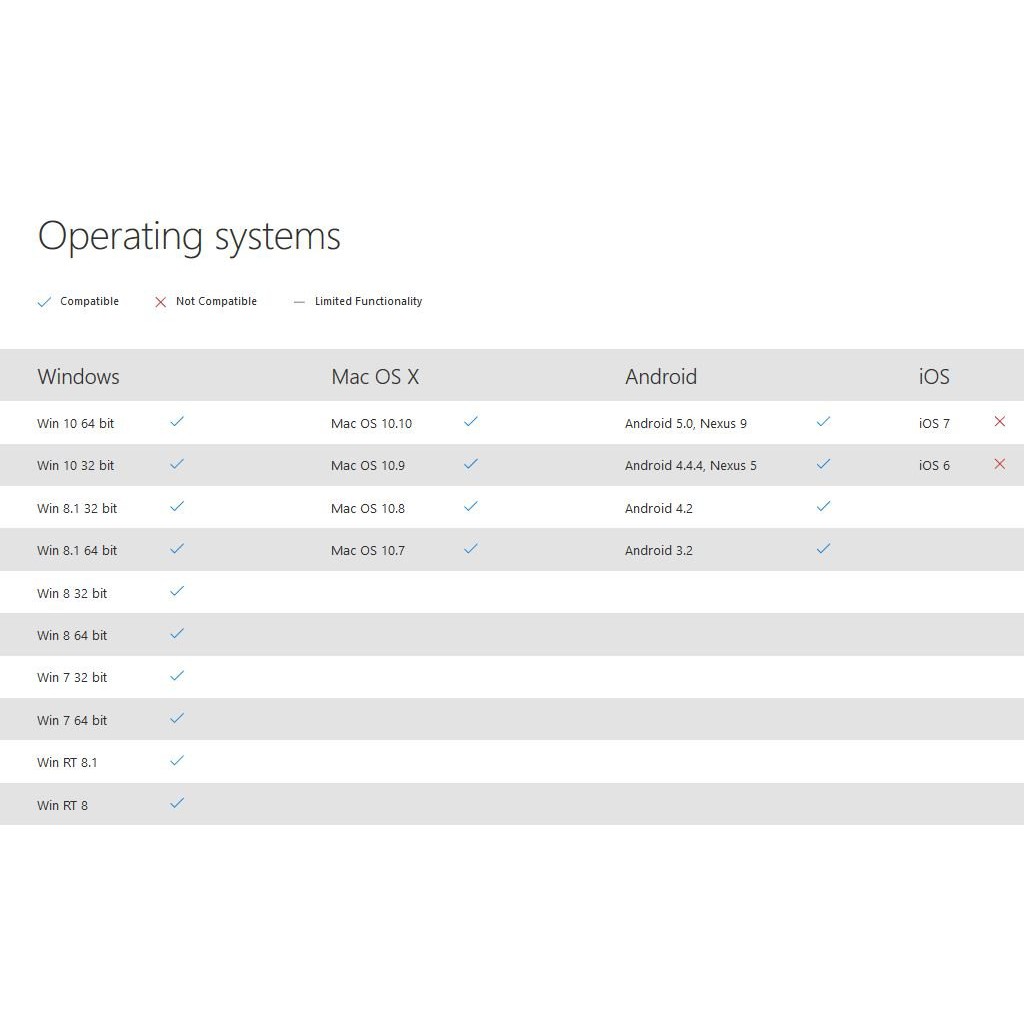Click the checkmark for Mac OS 10.10
Screen dimensions: 1024x1024
(471, 422)
